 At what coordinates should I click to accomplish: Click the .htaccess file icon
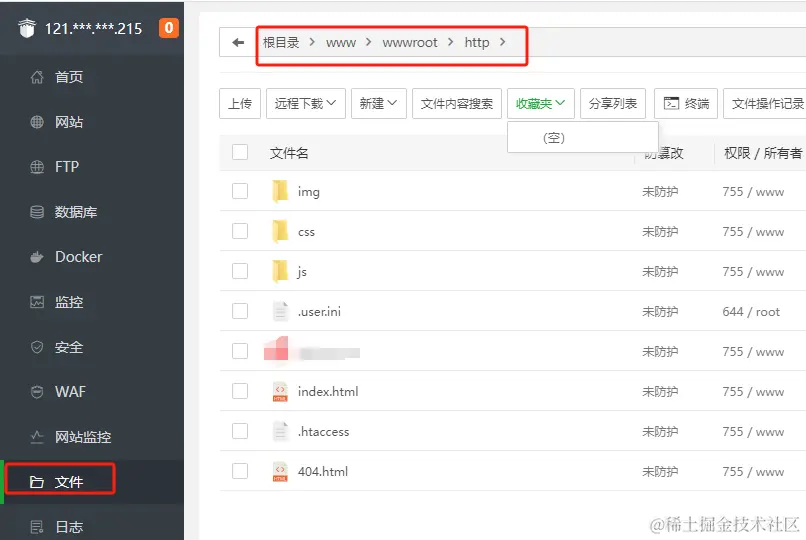(280, 431)
